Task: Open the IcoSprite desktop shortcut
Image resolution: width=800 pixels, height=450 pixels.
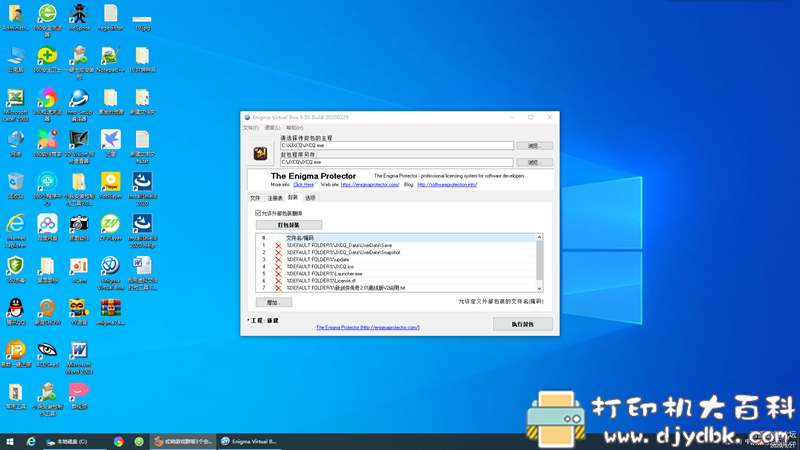Action: (x=79, y=17)
